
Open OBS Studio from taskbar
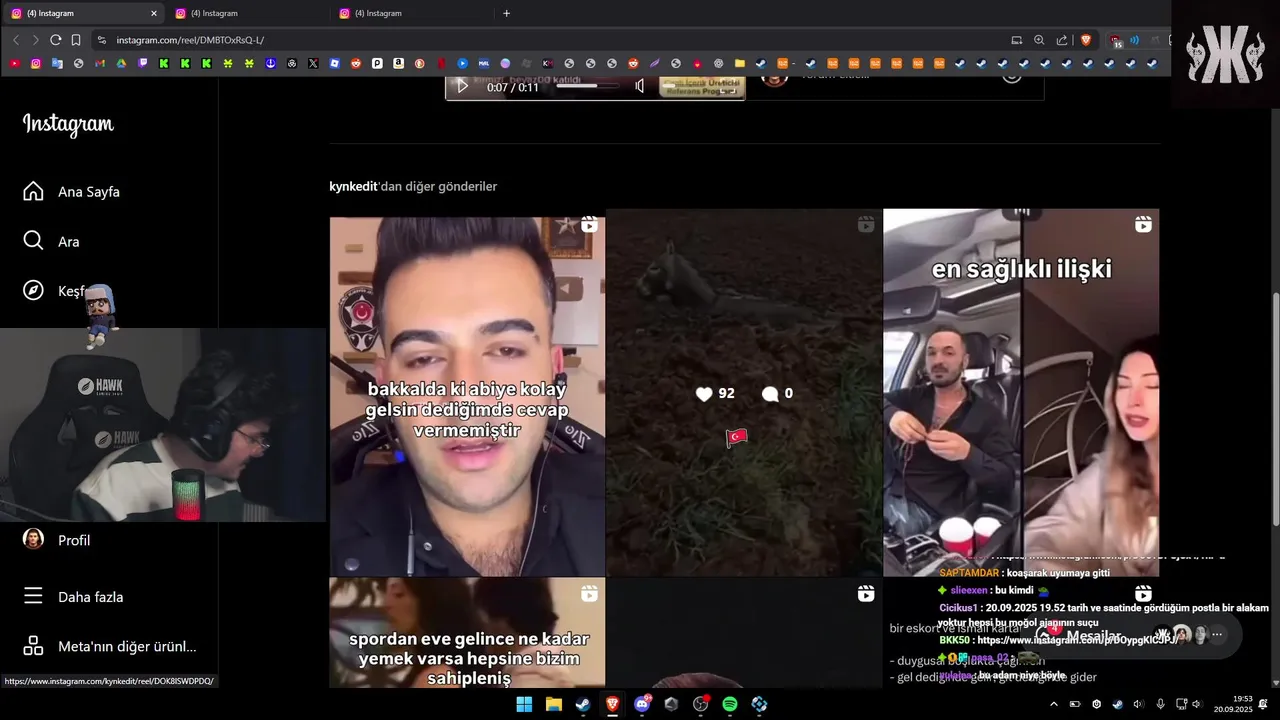[701, 704]
